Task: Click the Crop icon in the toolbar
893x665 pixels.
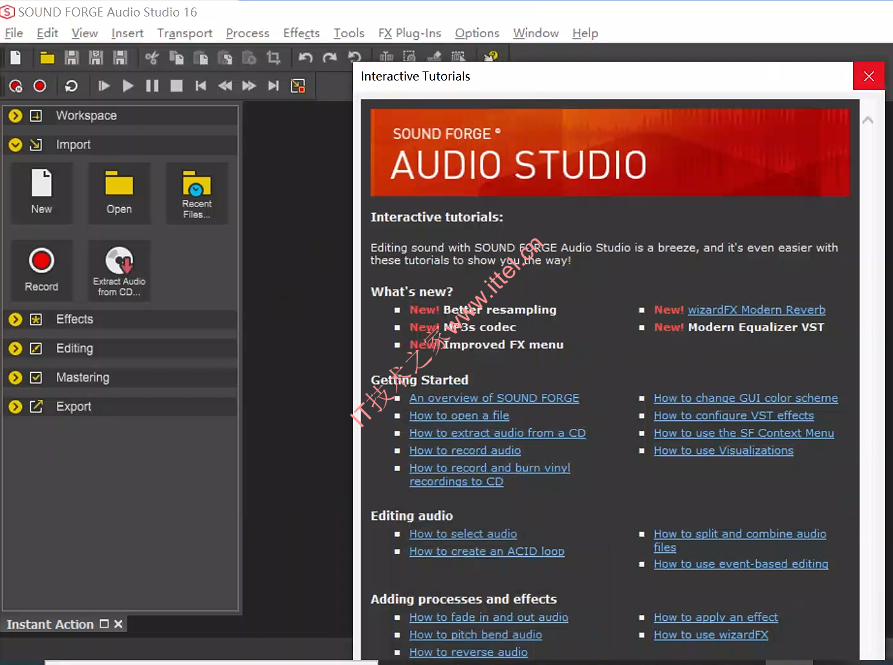Action: pos(273,58)
